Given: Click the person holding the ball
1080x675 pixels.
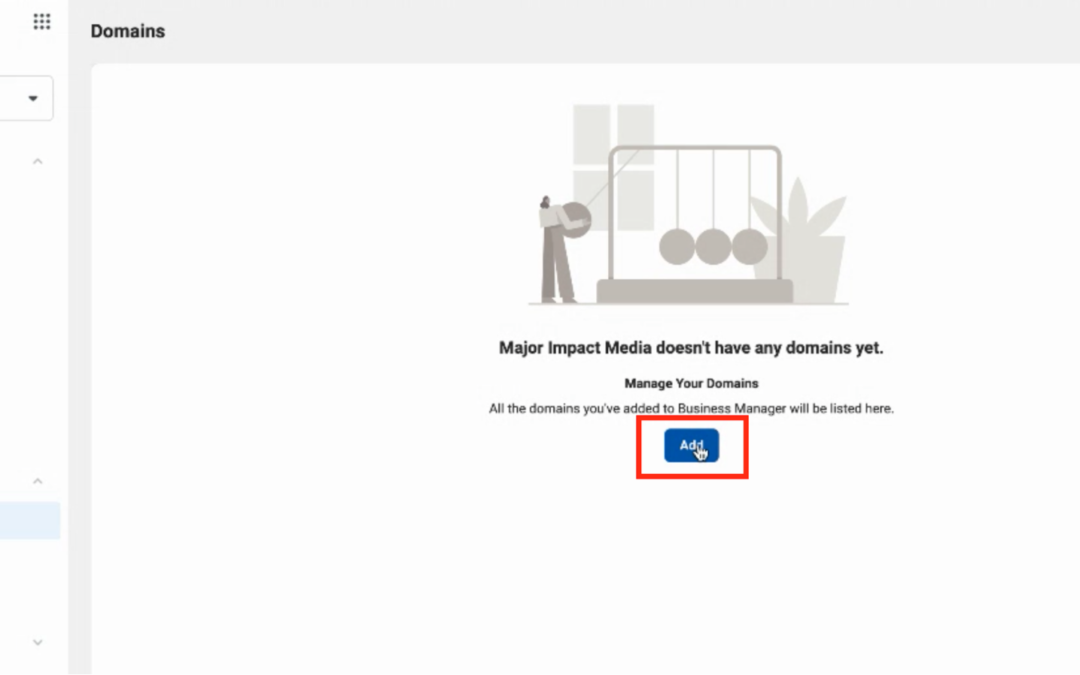Looking at the screenshot, I should [x=555, y=250].
